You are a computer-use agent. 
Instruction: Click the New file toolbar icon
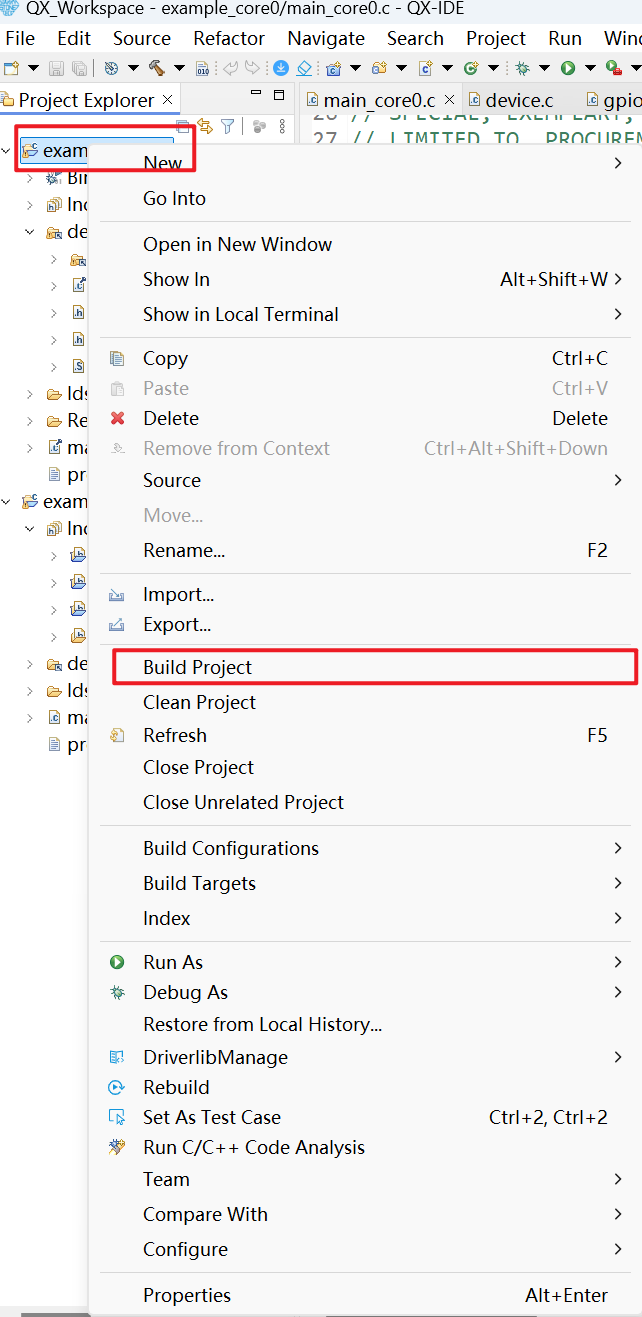pyautogui.click(x=12, y=68)
